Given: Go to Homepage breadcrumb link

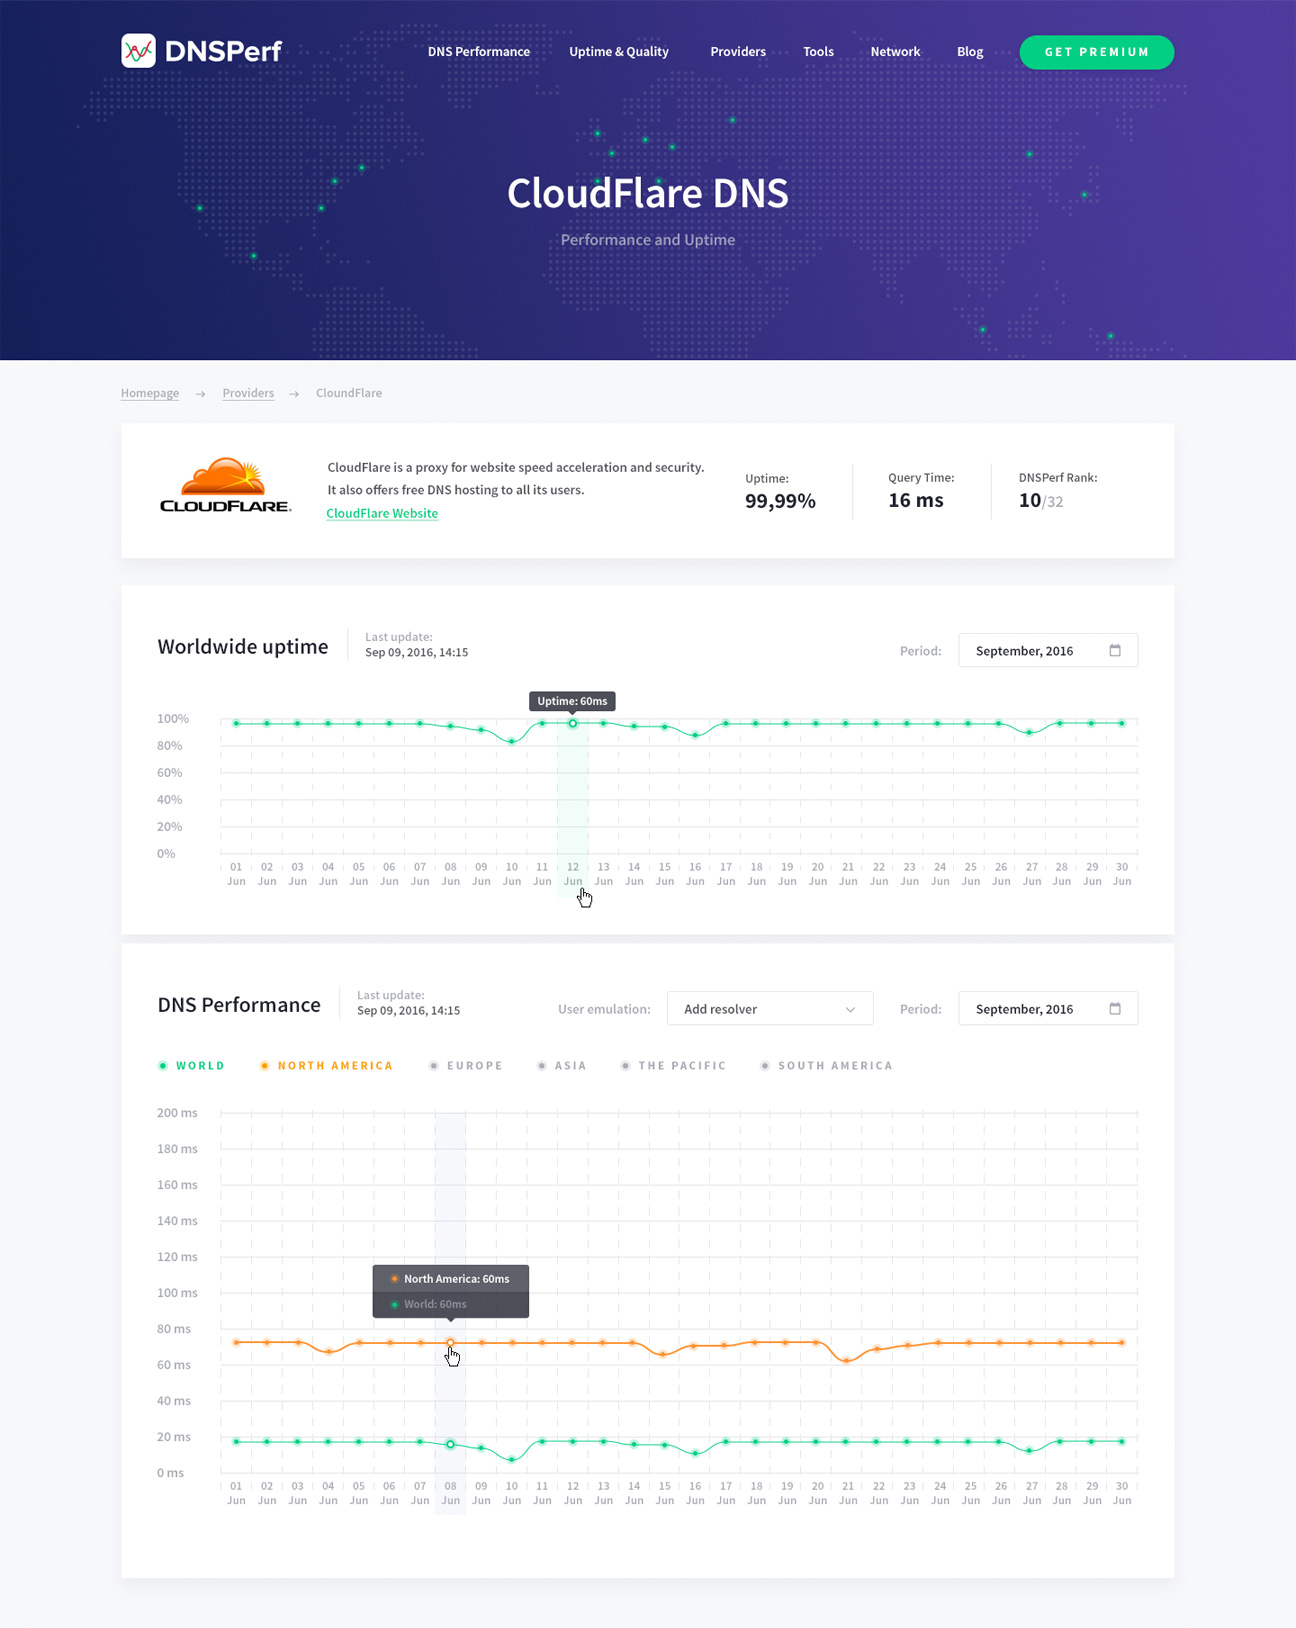Looking at the screenshot, I should pyautogui.click(x=150, y=393).
